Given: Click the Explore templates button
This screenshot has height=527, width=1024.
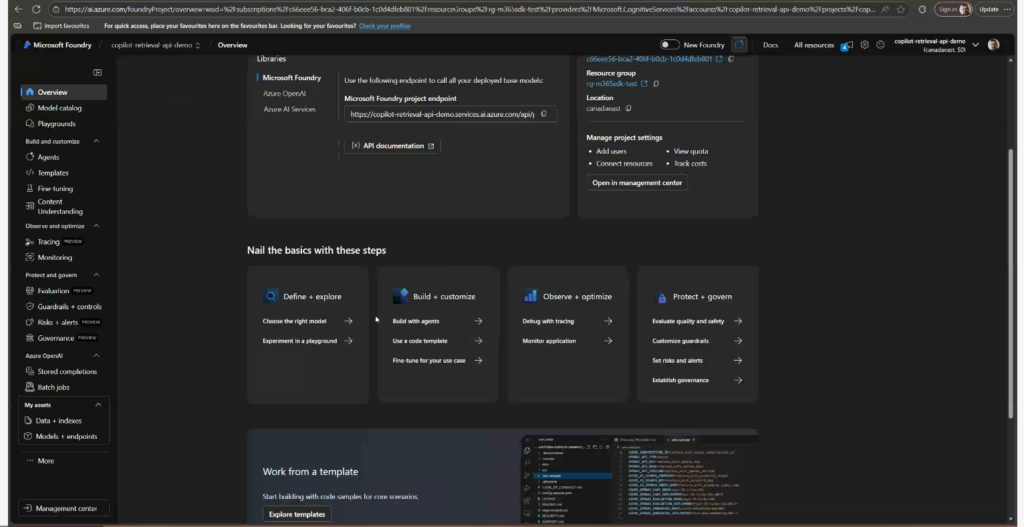Looking at the screenshot, I should [296, 514].
